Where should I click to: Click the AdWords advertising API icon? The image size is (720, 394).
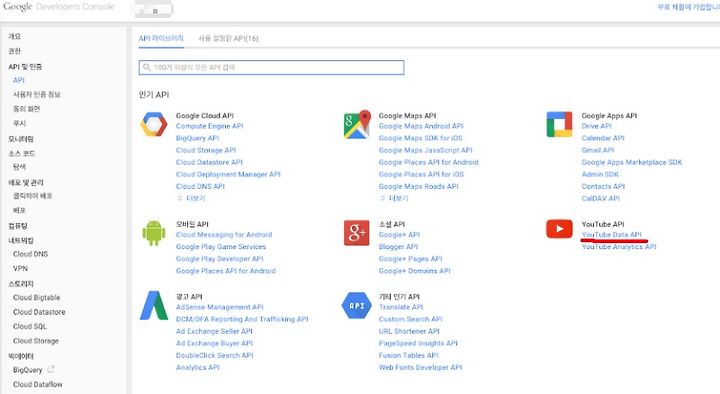pyautogui.click(x=154, y=305)
